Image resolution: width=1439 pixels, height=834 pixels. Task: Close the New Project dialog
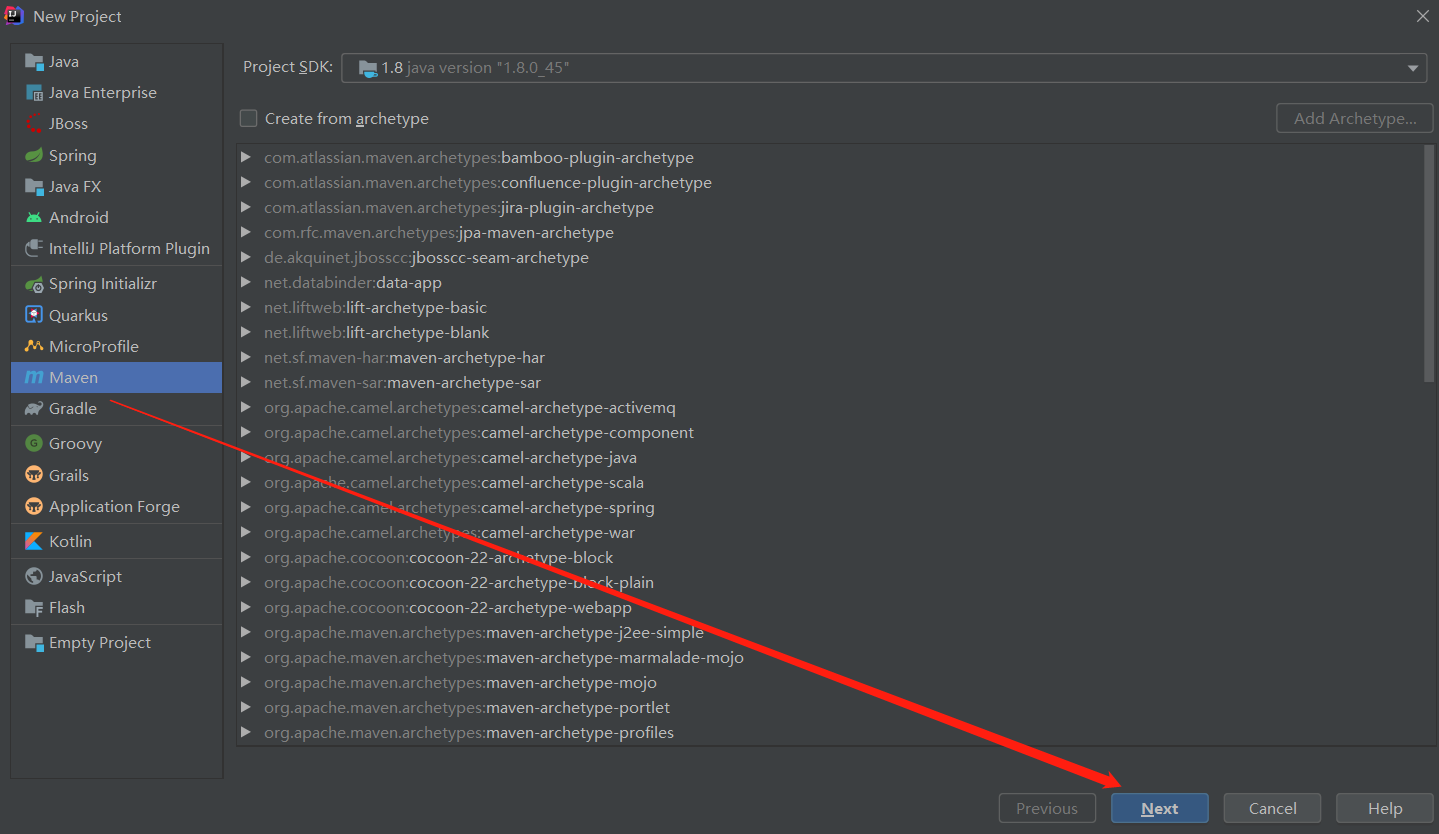(x=1422, y=16)
